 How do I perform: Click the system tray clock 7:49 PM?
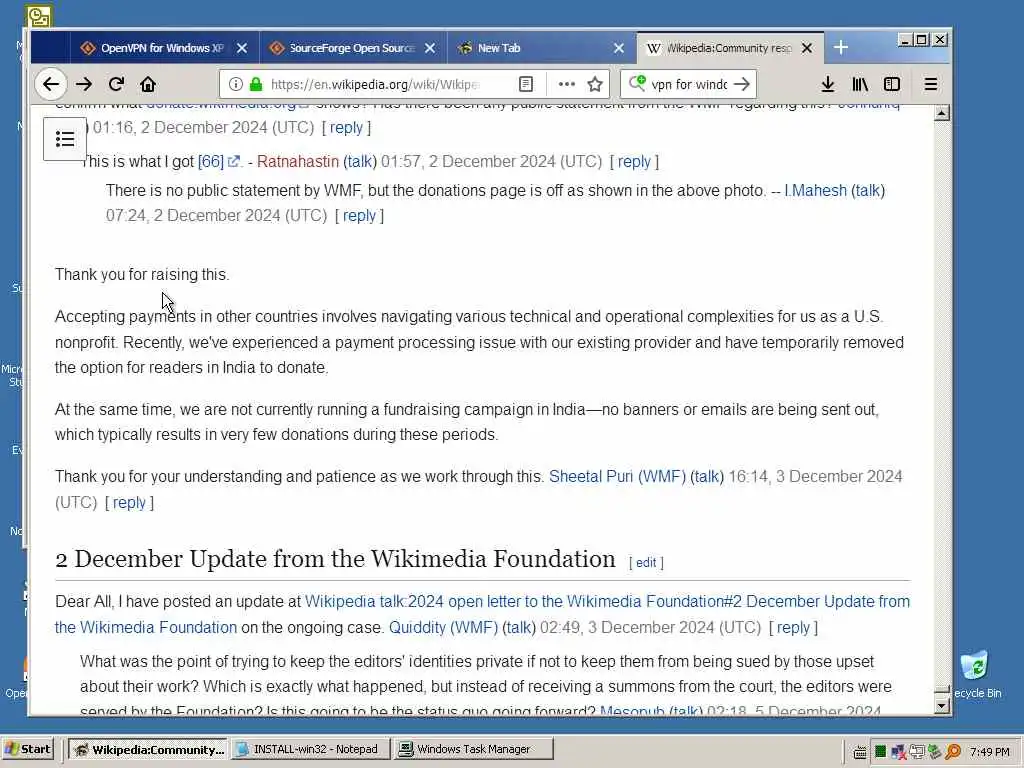[x=989, y=752]
